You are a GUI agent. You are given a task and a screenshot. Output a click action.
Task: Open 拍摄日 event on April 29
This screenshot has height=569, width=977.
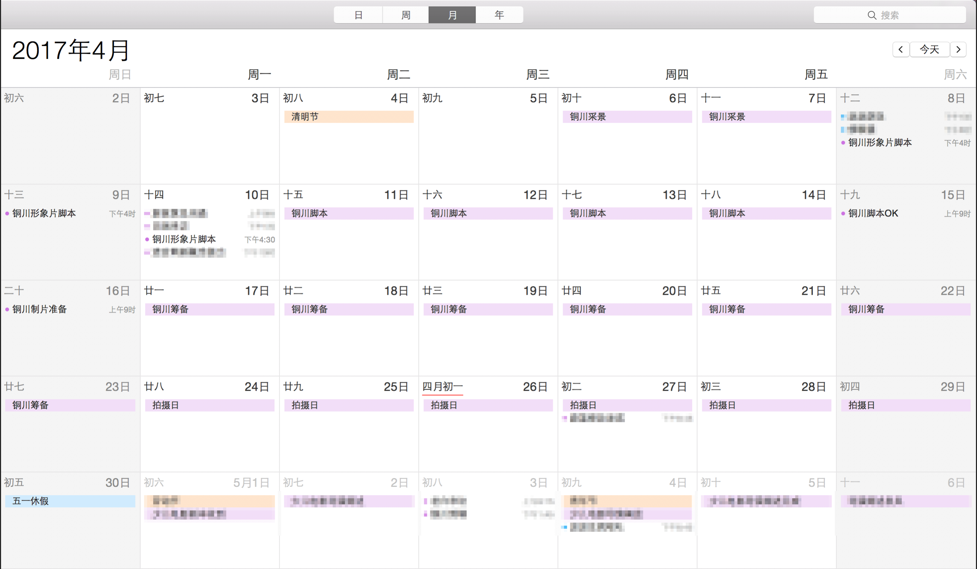pos(906,405)
